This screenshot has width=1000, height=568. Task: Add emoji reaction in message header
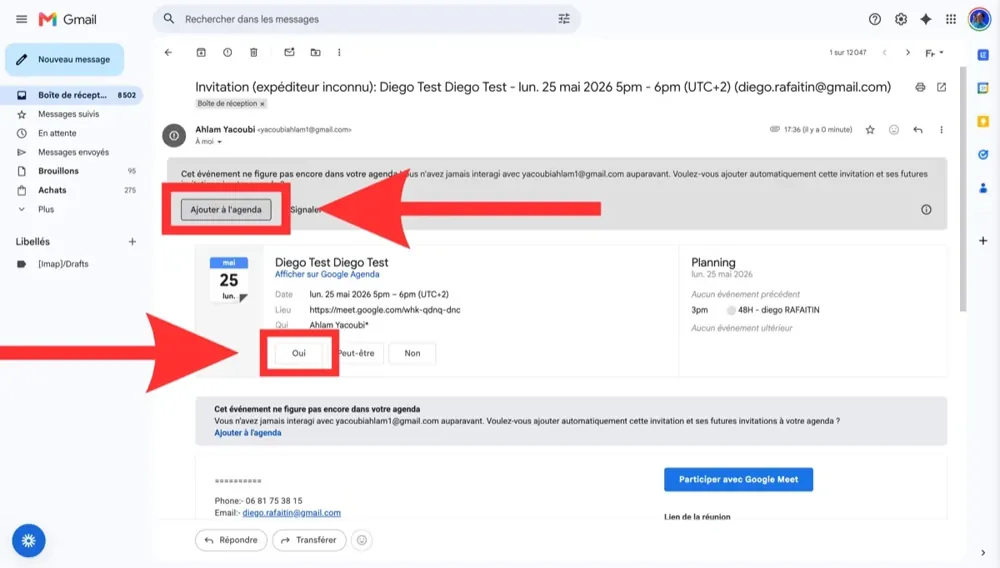[893, 130]
